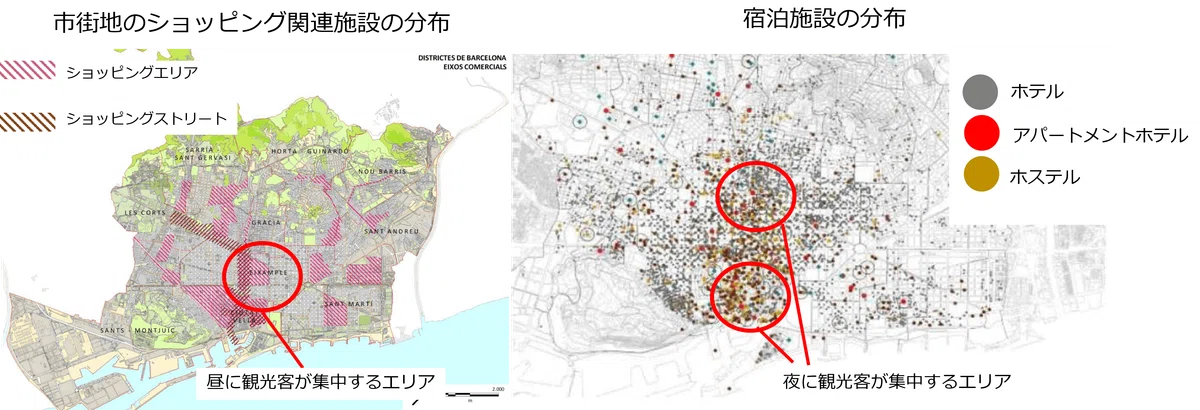This screenshot has height=410, width=1200.
Task: Click the caption 夜に観光客が集中するエリア
Action: tap(897, 380)
